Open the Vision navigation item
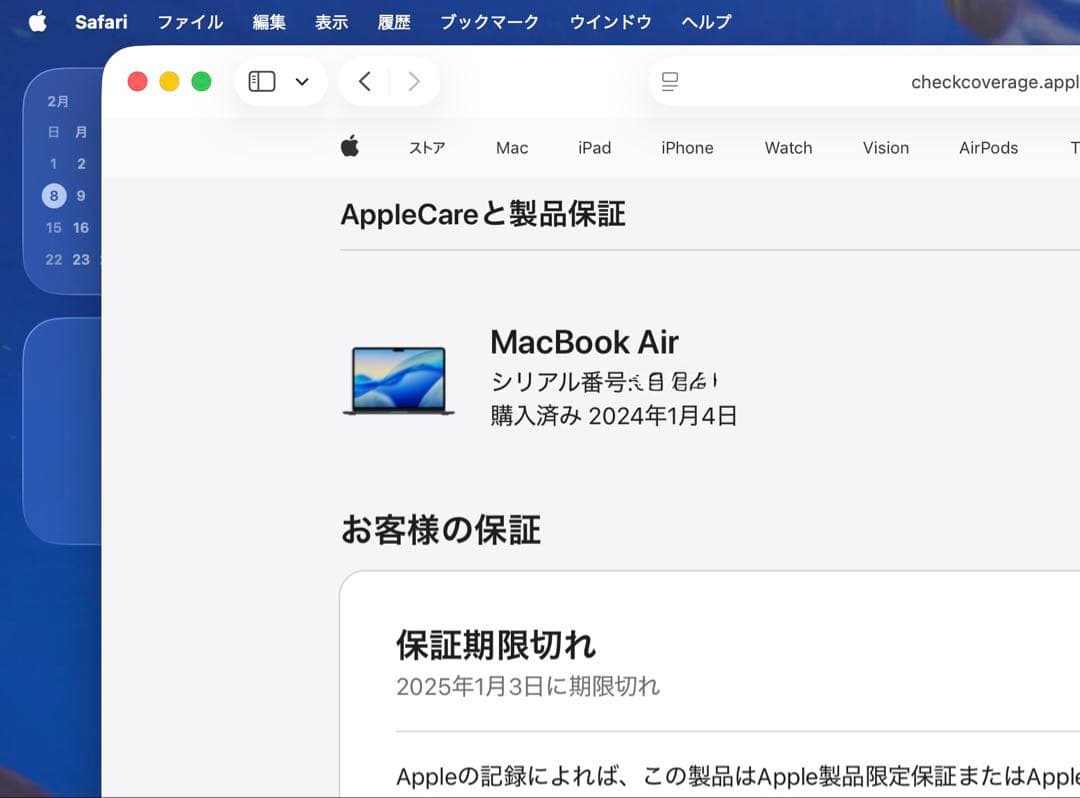 [885, 147]
